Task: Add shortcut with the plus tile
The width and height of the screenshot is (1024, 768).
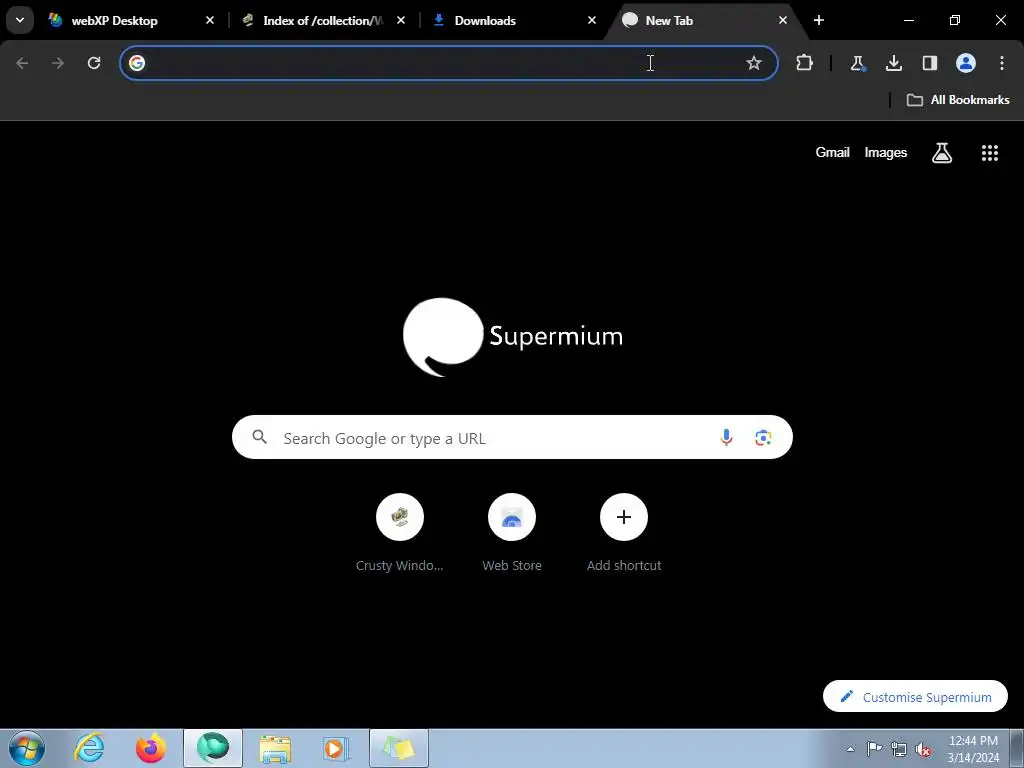Action: [624, 533]
